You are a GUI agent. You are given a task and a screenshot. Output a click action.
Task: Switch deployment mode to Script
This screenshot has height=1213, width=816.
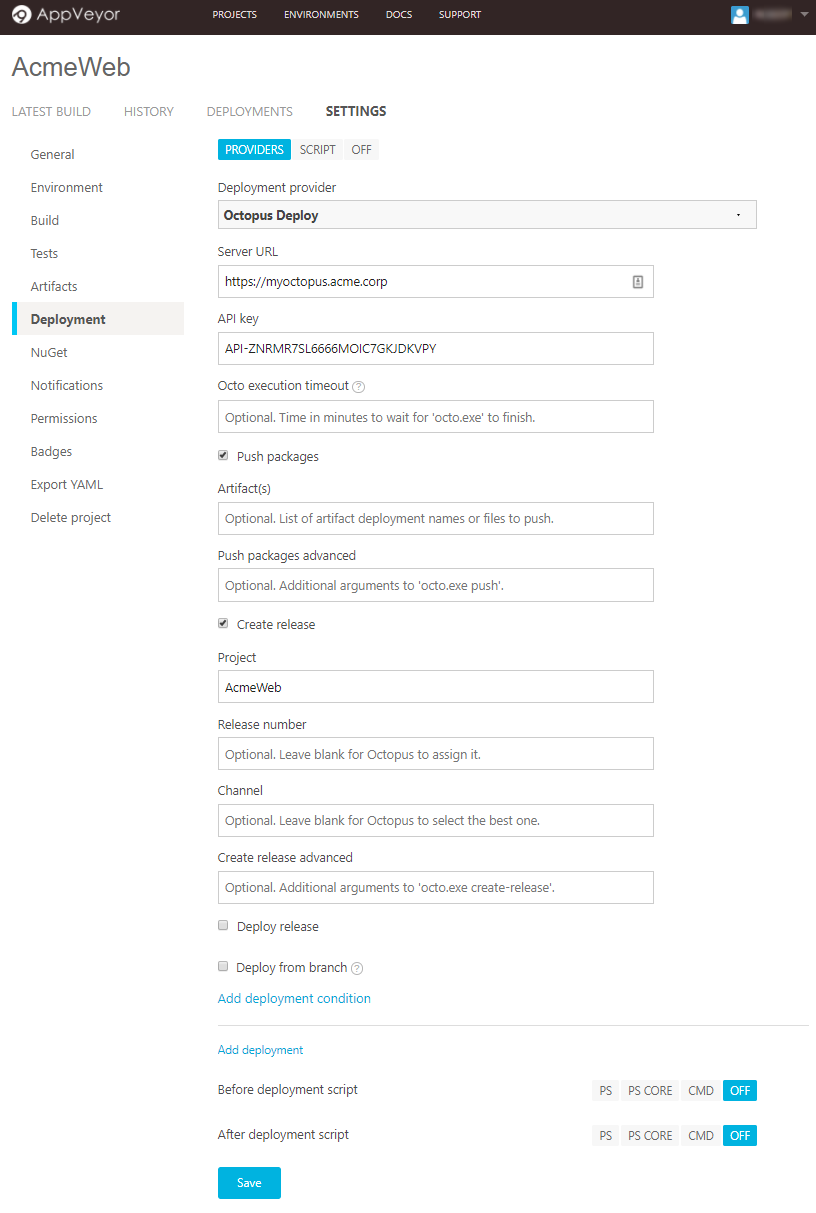(317, 150)
